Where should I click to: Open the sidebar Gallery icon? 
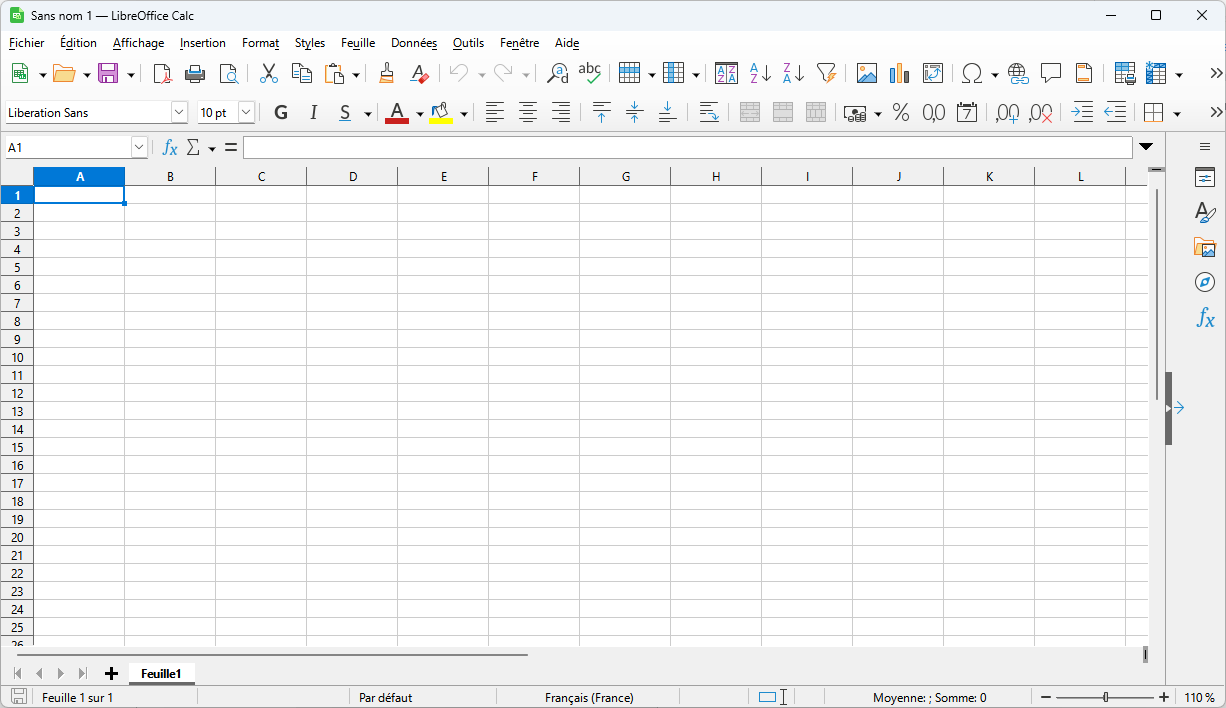(1205, 248)
